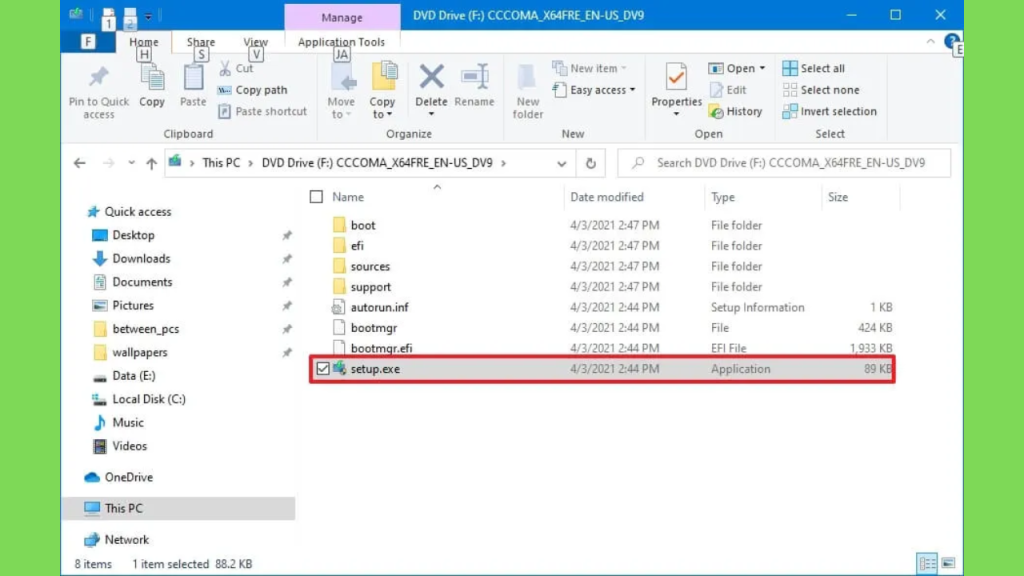
Task: Expand the Properties dropdown arrow
Action: tap(676, 114)
